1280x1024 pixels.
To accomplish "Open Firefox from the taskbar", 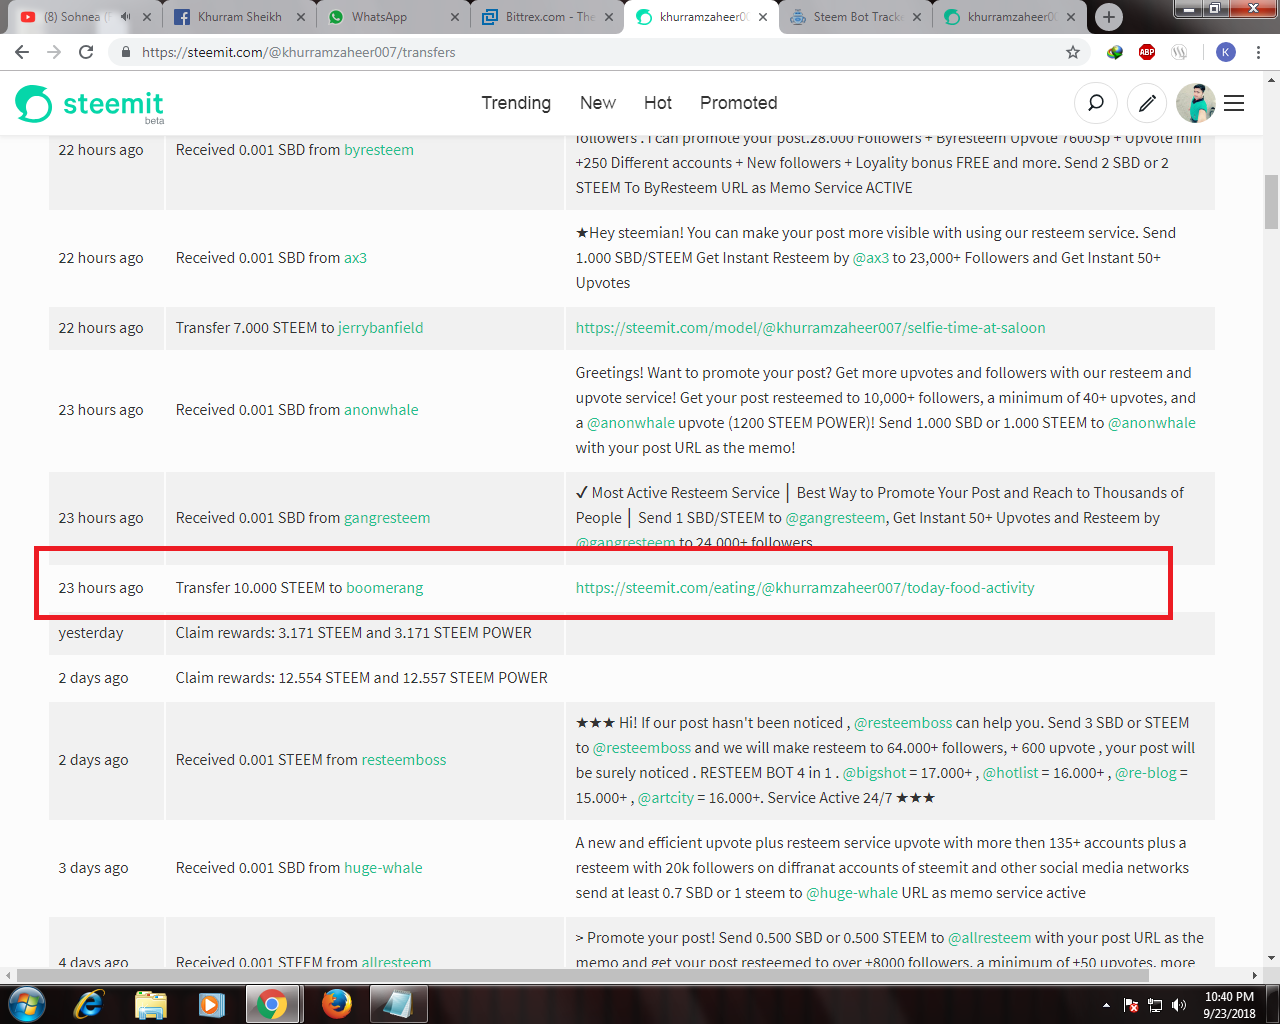I will point(337,1004).
